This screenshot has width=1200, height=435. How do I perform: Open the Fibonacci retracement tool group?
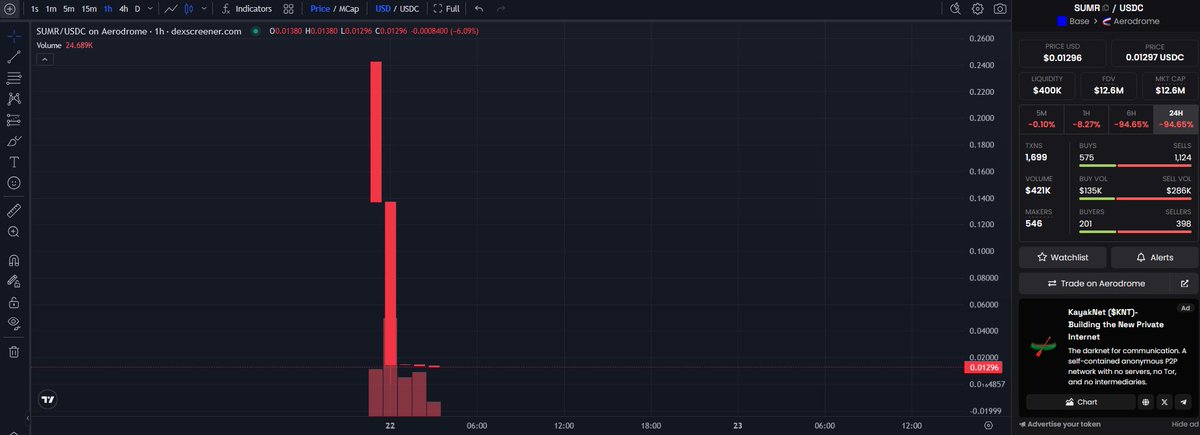[x=14, y=78]
